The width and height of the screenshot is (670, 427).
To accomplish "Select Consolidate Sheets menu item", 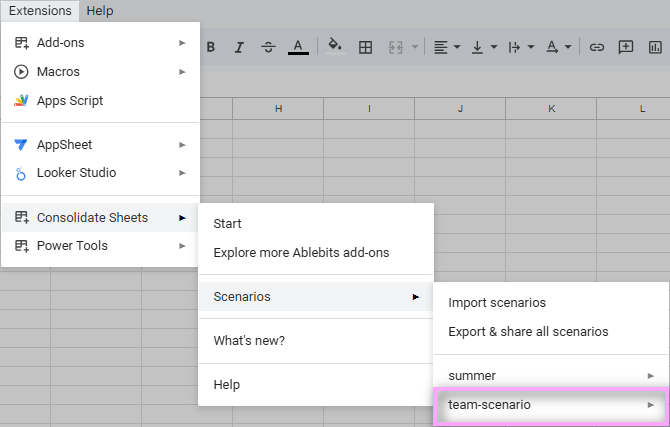I will pyautogui.click(x=100, y=218).
